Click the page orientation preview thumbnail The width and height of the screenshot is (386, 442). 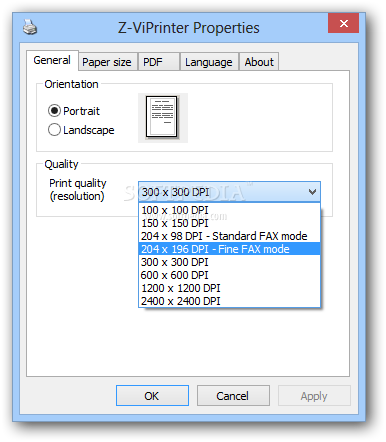pos(163,118)
